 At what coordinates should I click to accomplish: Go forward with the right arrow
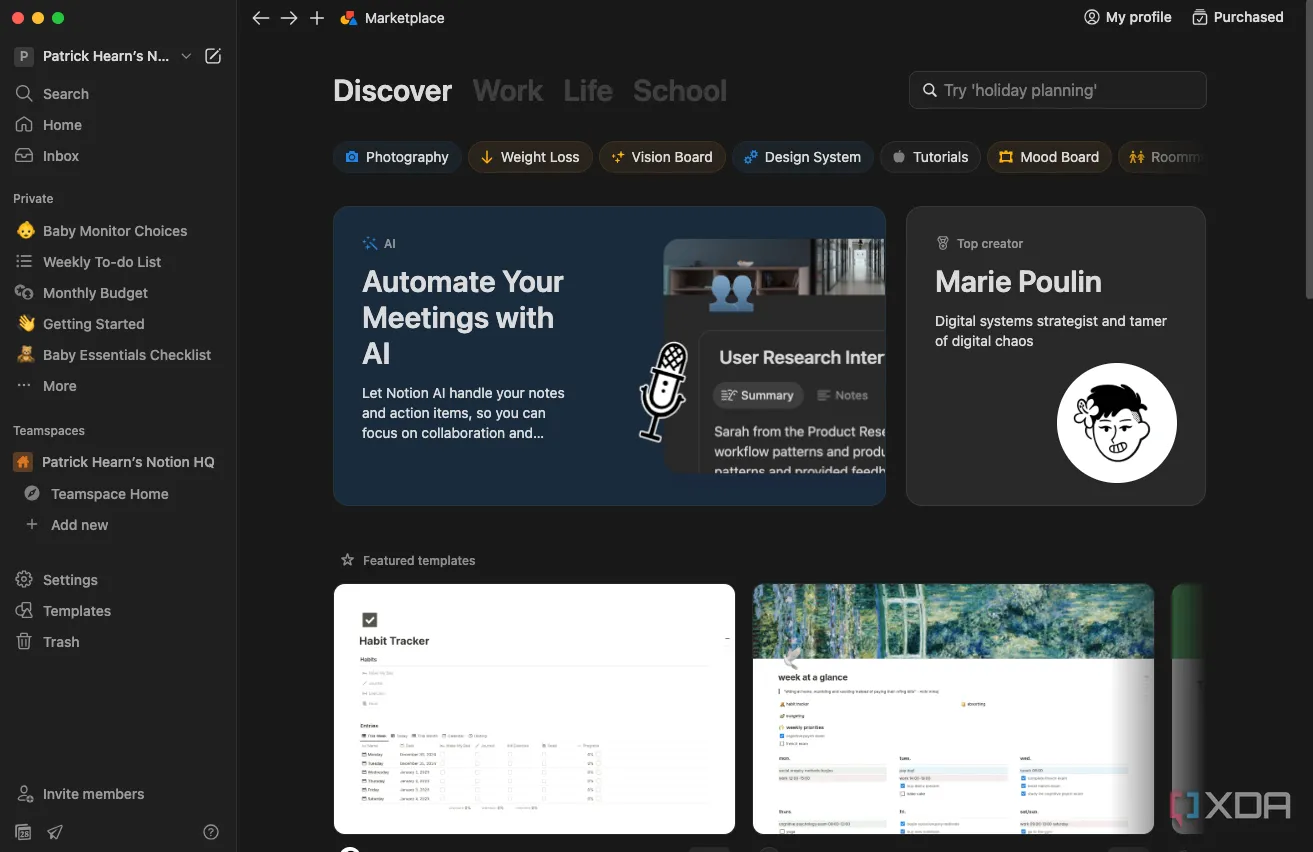[x=289, y=18]
